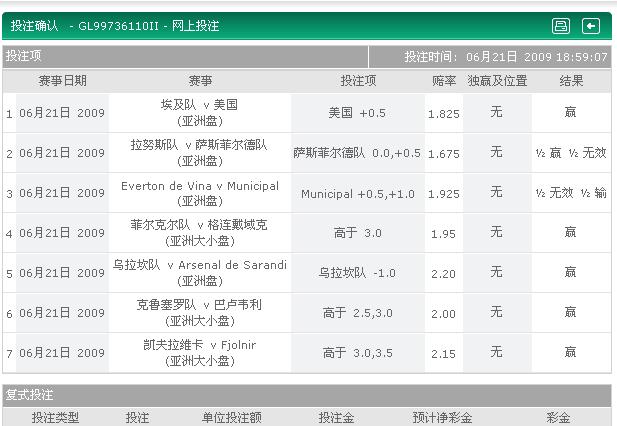The height and width of the screenshot is (426, 617).
Task: Click the 预计净彩金 column header
Action: [x=442, y=417]
